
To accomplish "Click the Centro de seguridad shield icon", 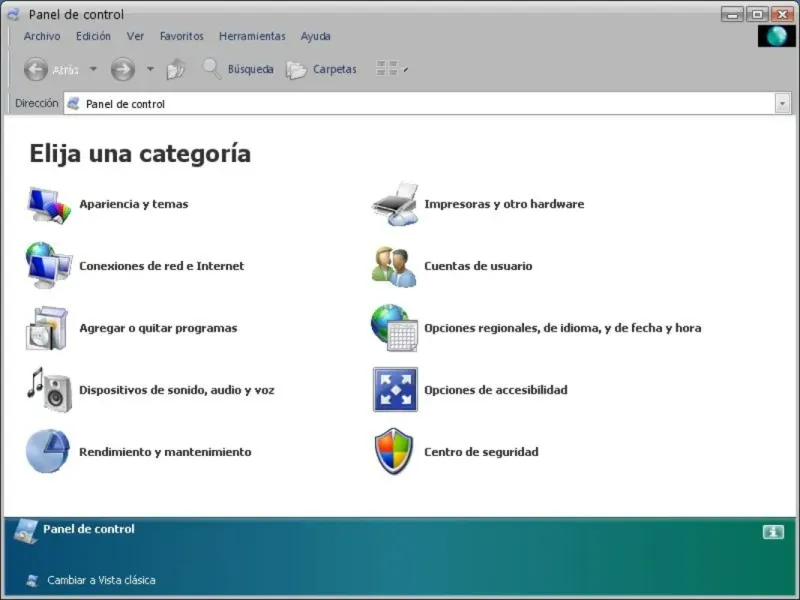I will (x=394, y=452).
